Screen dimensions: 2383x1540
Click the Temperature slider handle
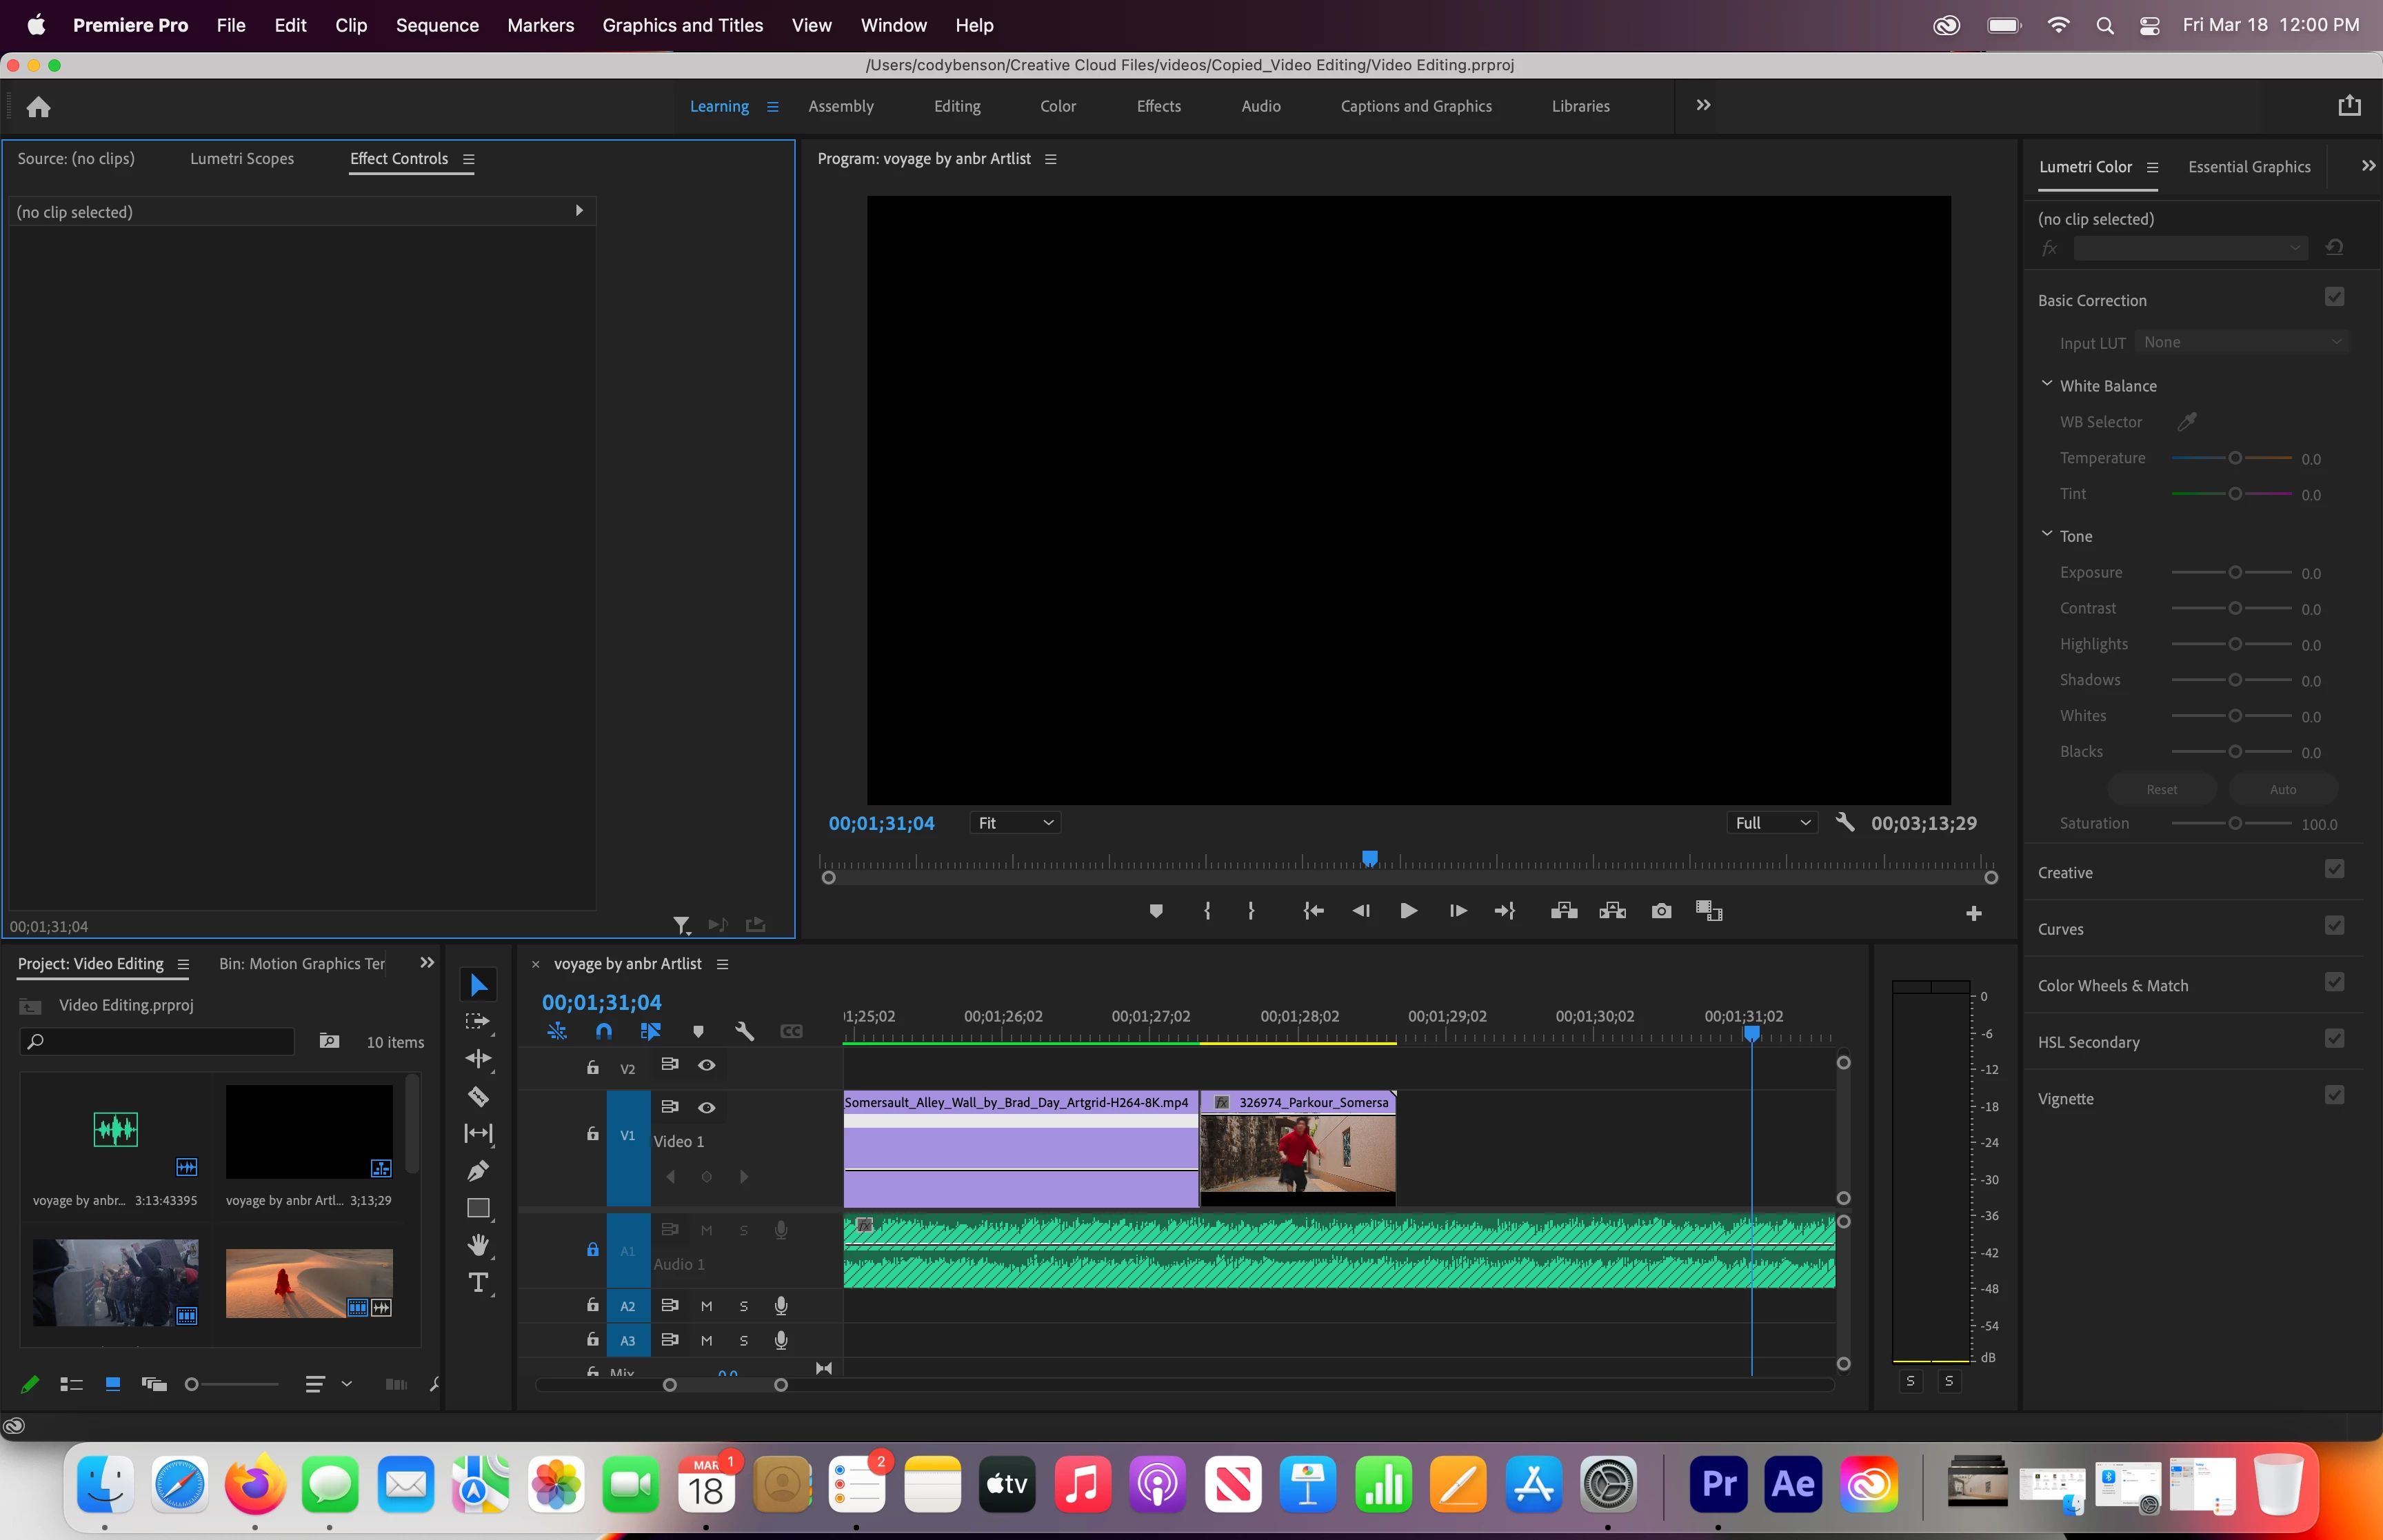pyautogui.click(x=2235, y=458)
